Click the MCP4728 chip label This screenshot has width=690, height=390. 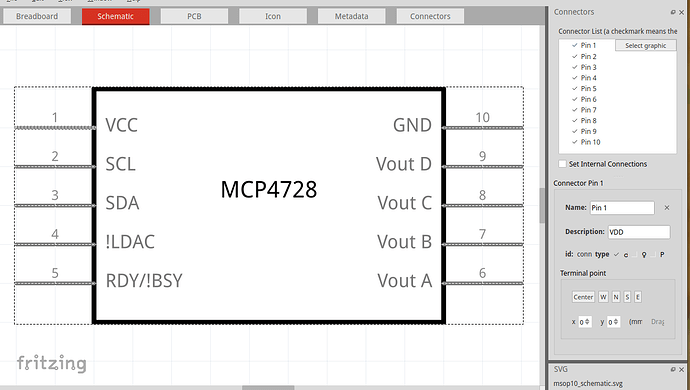point(268,190)
